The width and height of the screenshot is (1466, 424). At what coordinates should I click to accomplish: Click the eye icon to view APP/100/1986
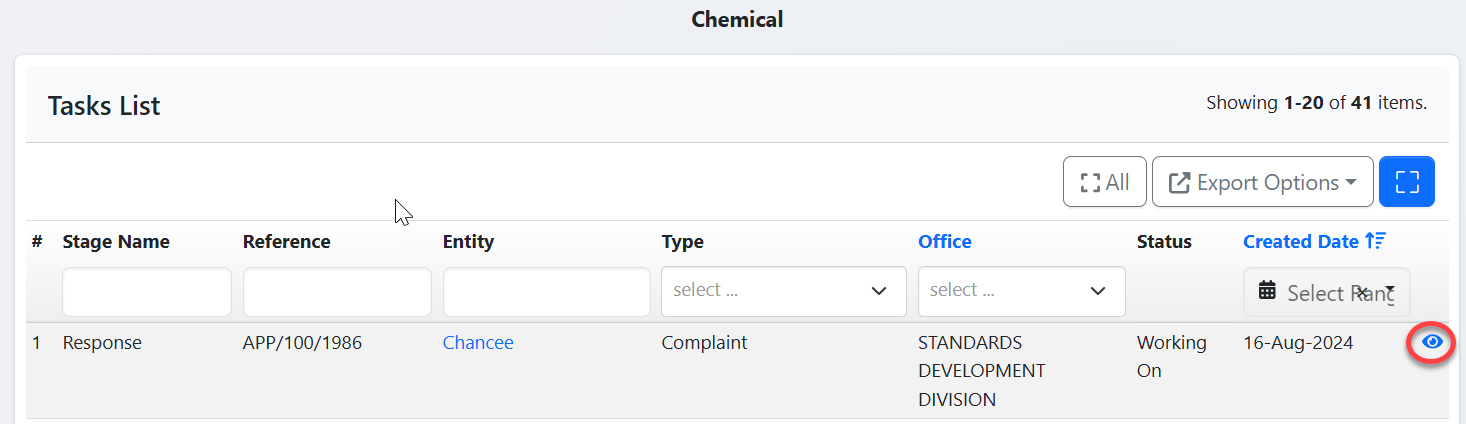point(1432,343)
